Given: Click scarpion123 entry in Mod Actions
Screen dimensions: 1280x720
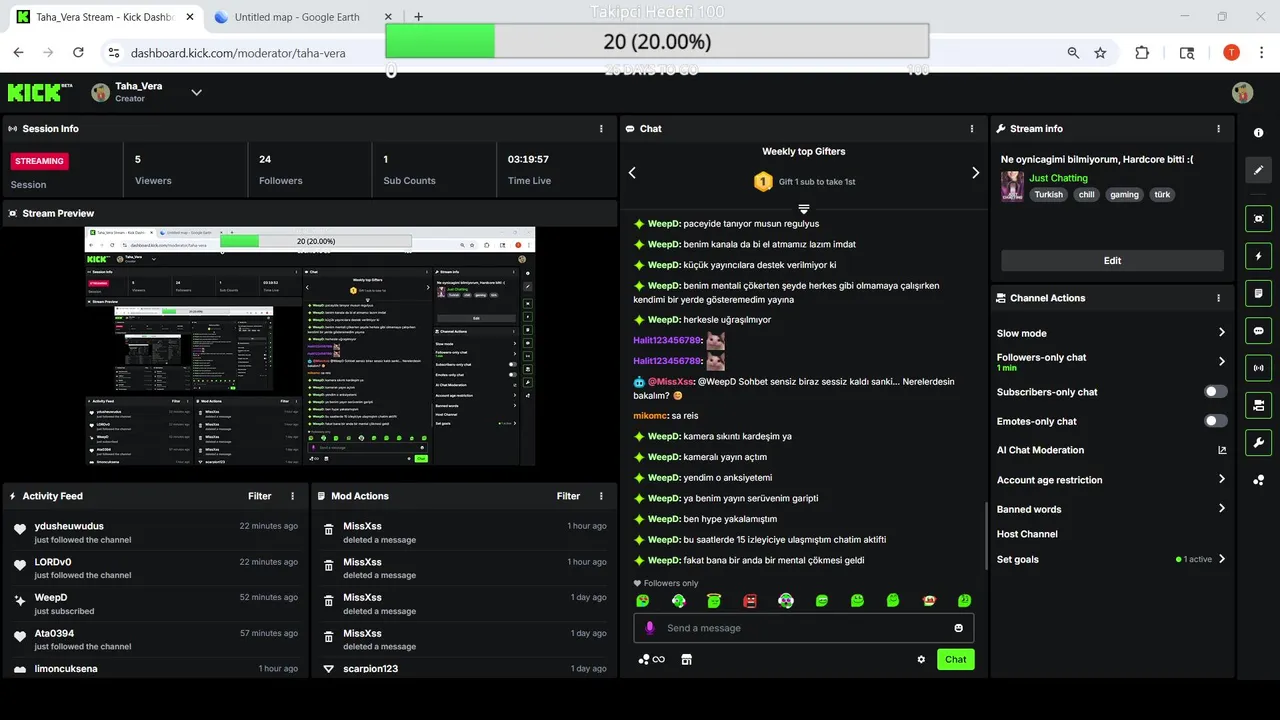Looking at the screenshot, I should tap(370, 668).
